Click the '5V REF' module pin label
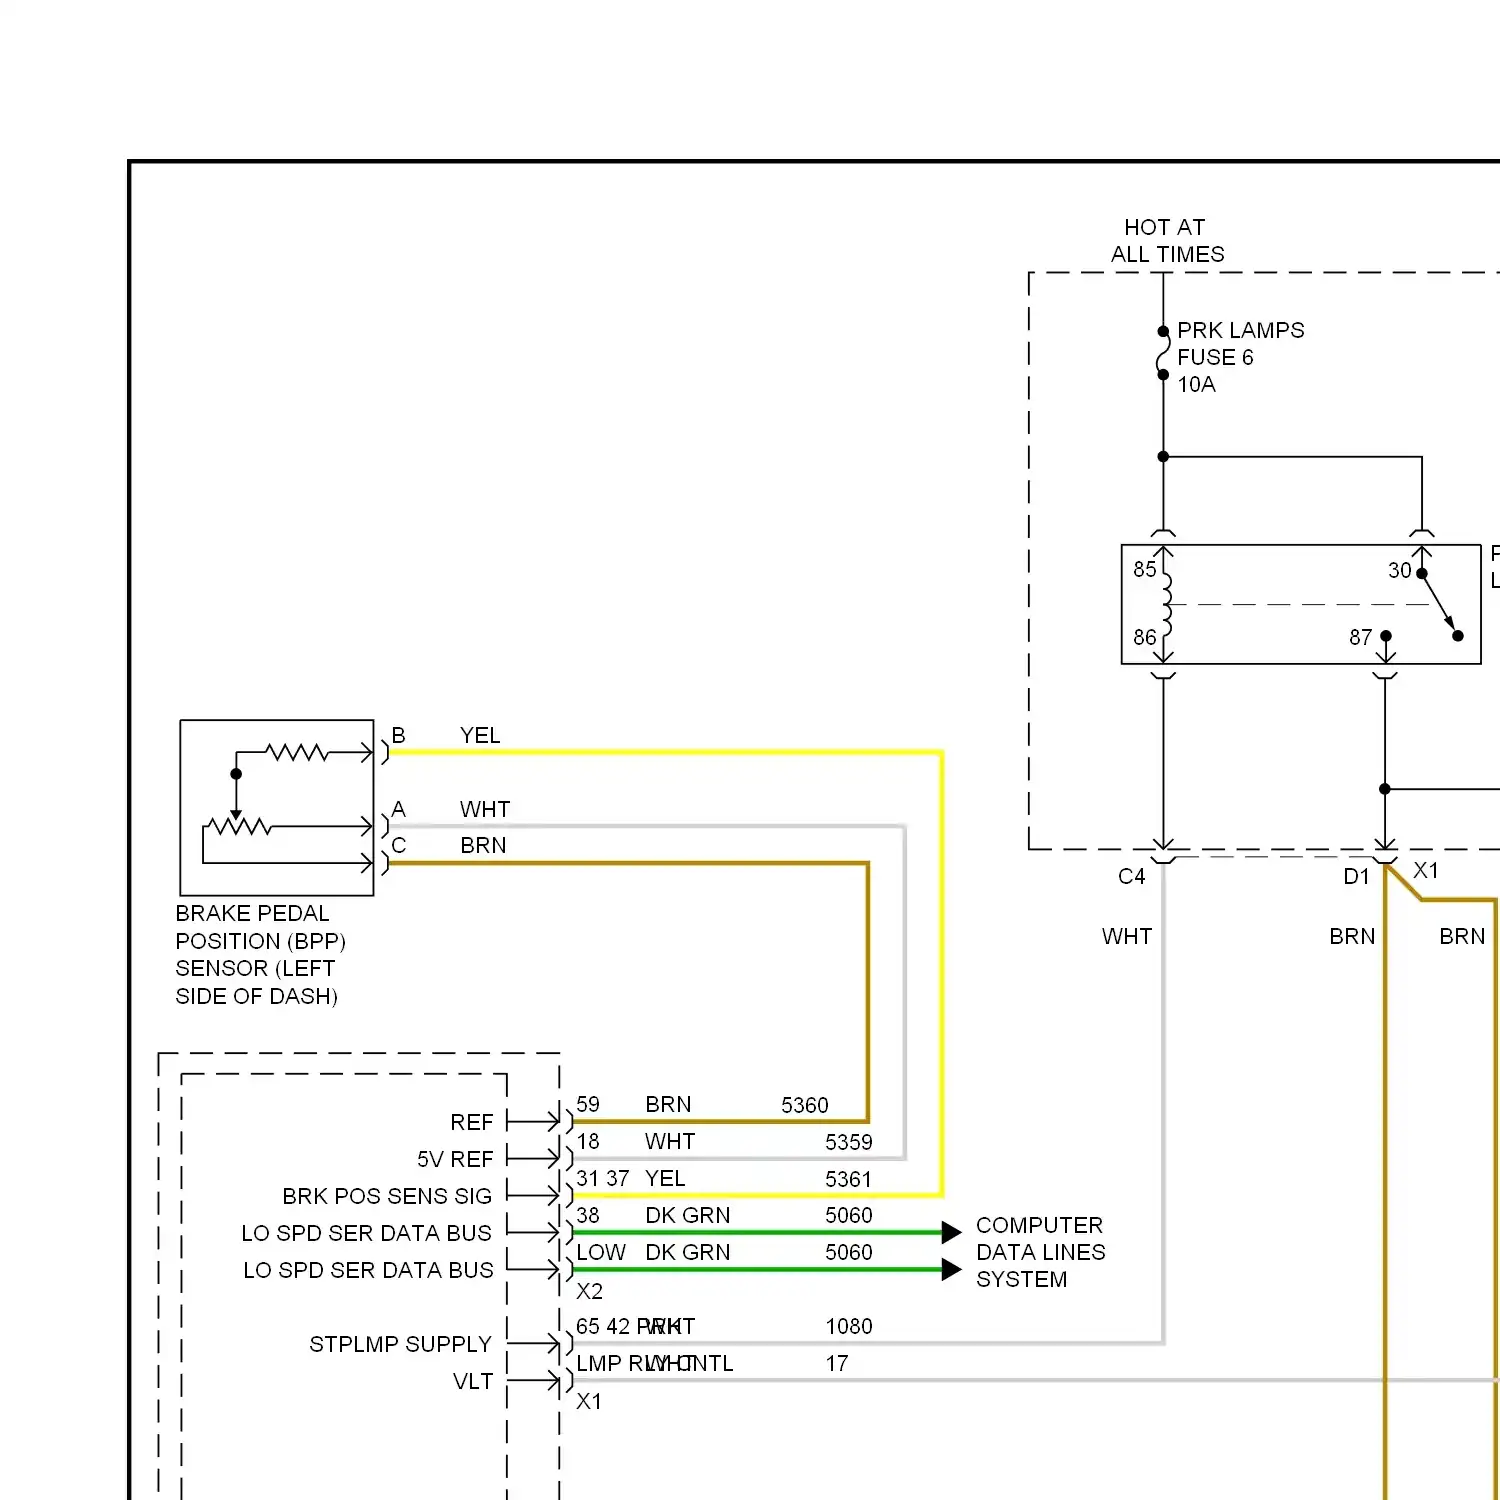The height and width of the screenshot is (1500, 1500). click(x=456, y=1159)
